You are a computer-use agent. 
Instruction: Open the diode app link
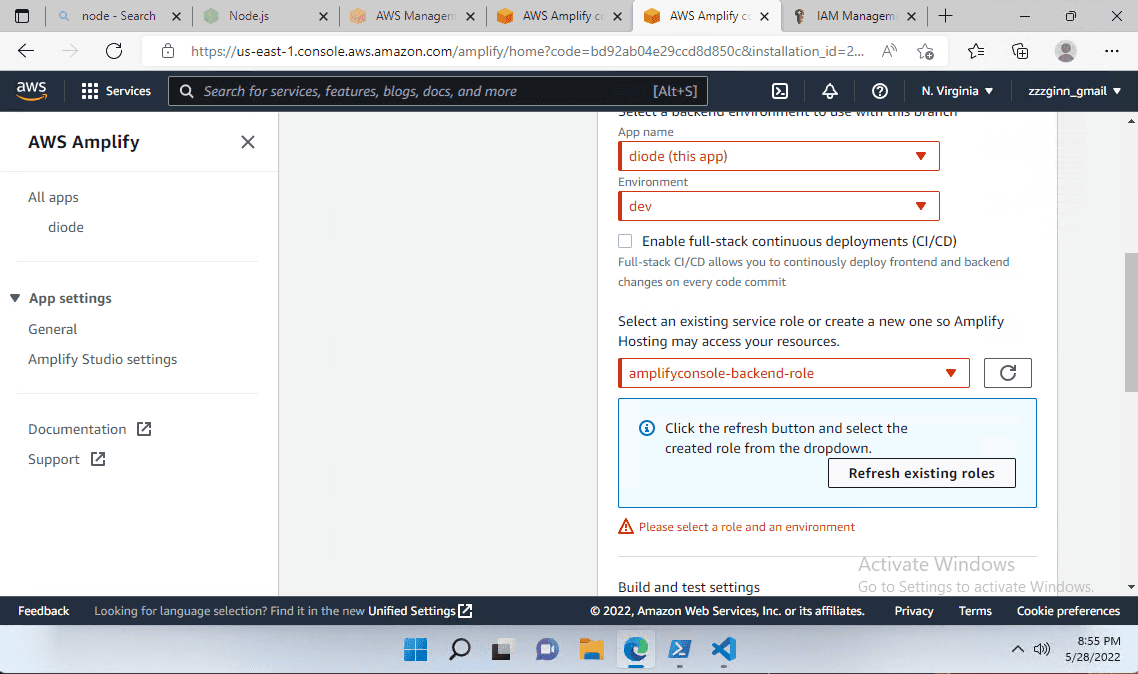[65, 227]
